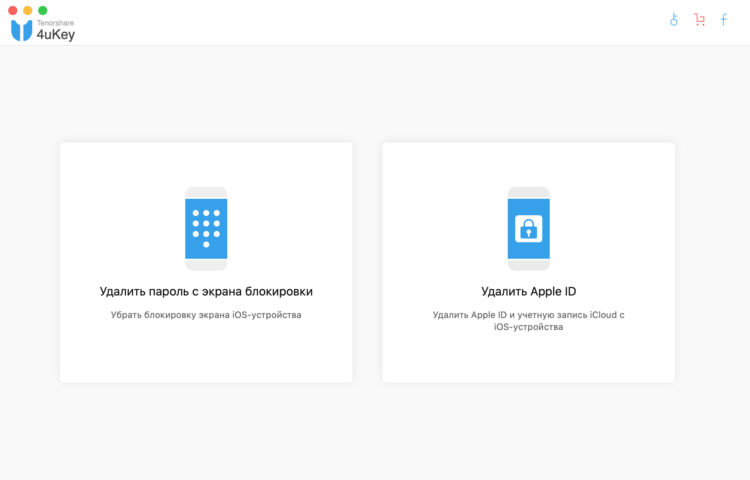This screenshot has width=750, height=480.
Task: Open the shopping cart purchase icon
Action: 699,20
